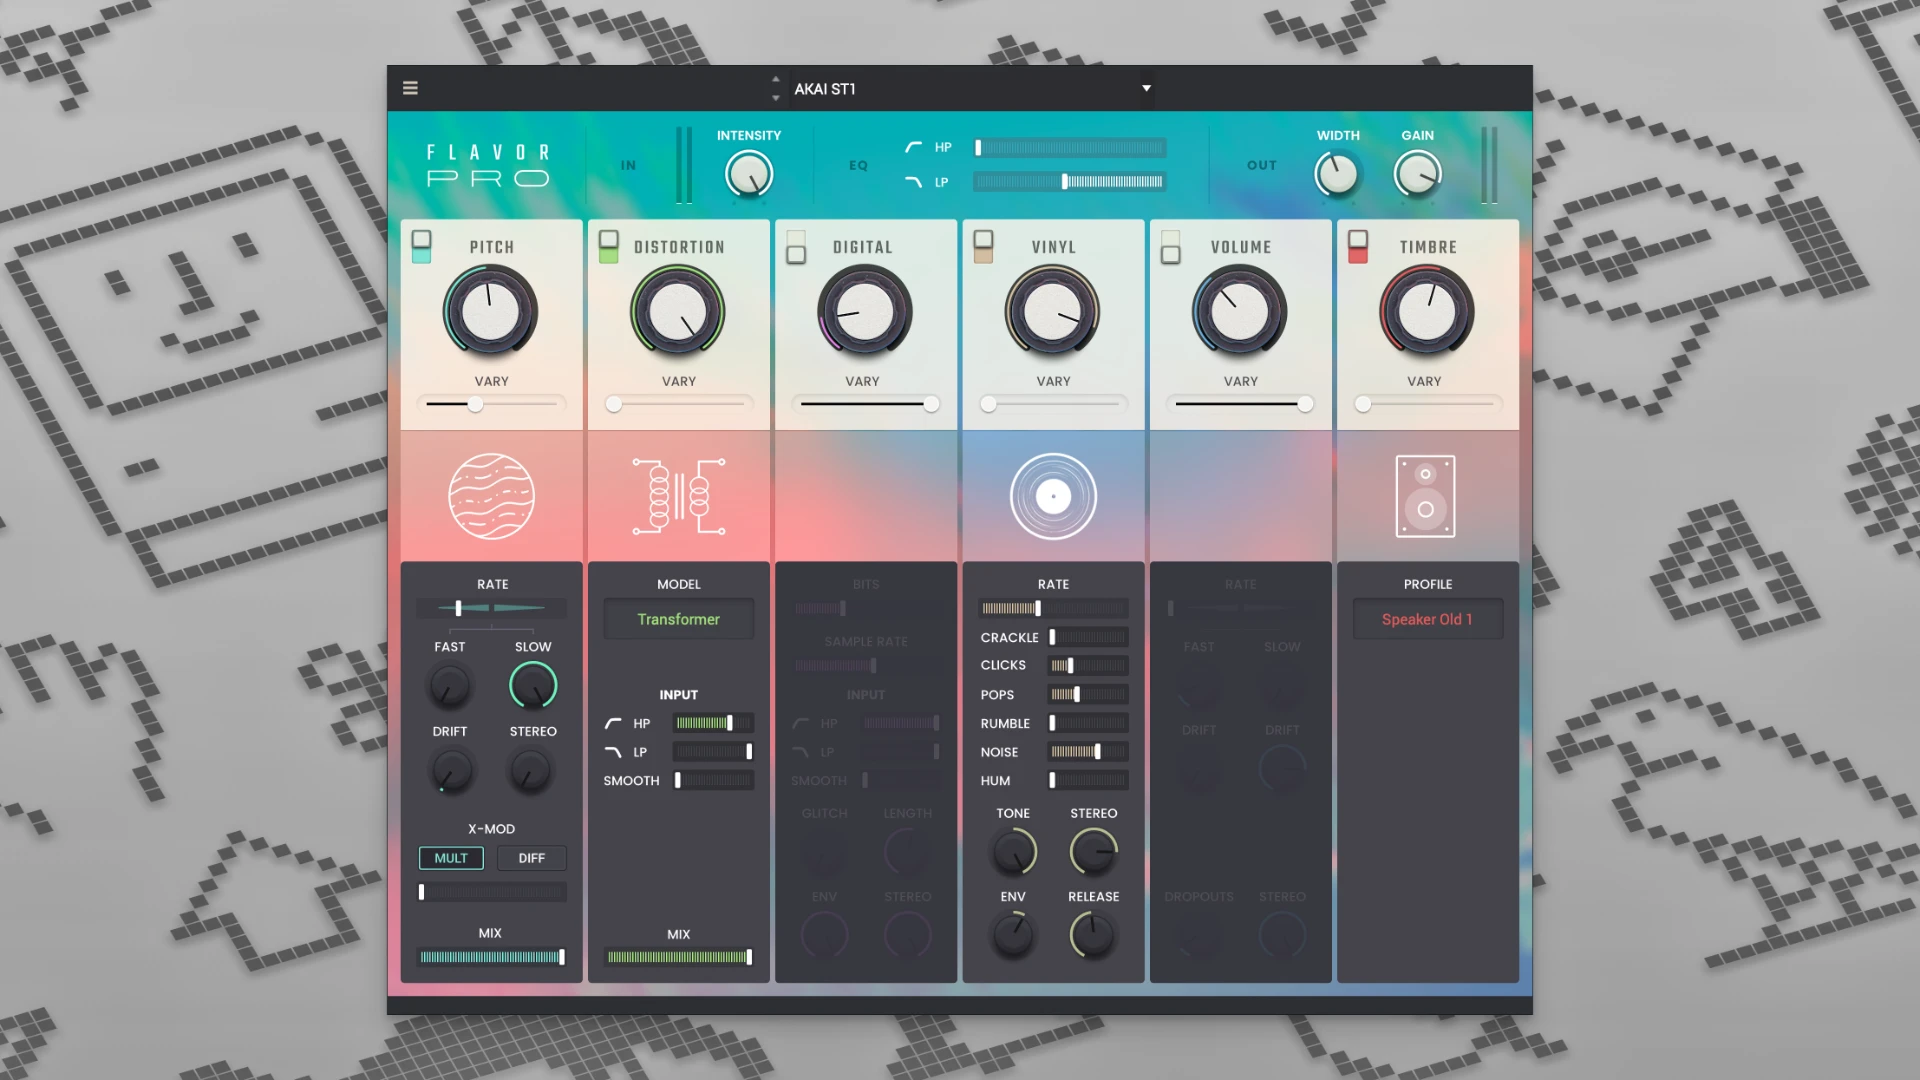
Task: Click the Crackle slider in Vinyl module
Action: pos(1087,637)
